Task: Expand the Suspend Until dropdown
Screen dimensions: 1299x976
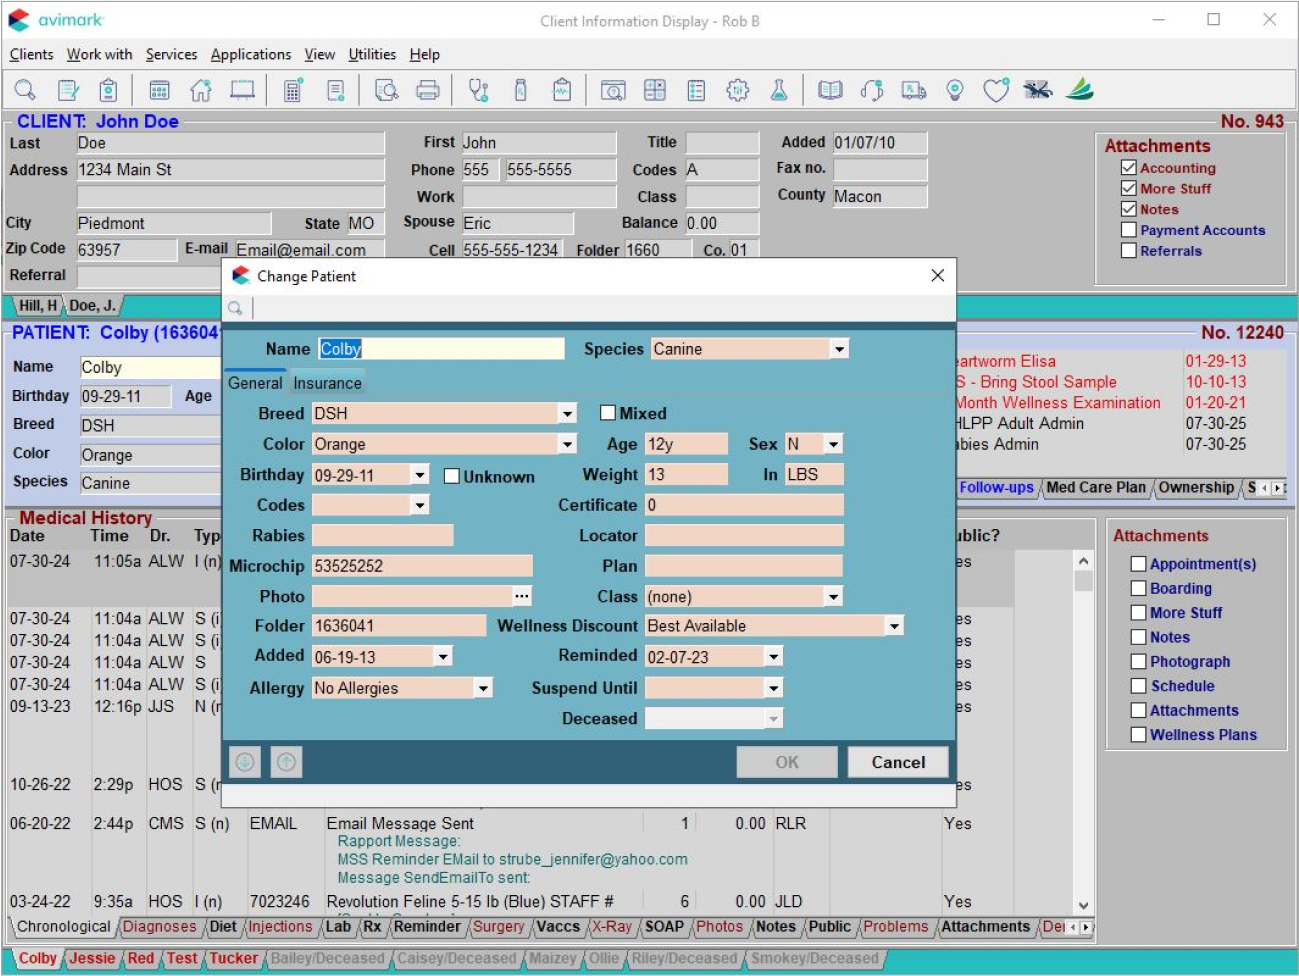Action: coord(773,688)
